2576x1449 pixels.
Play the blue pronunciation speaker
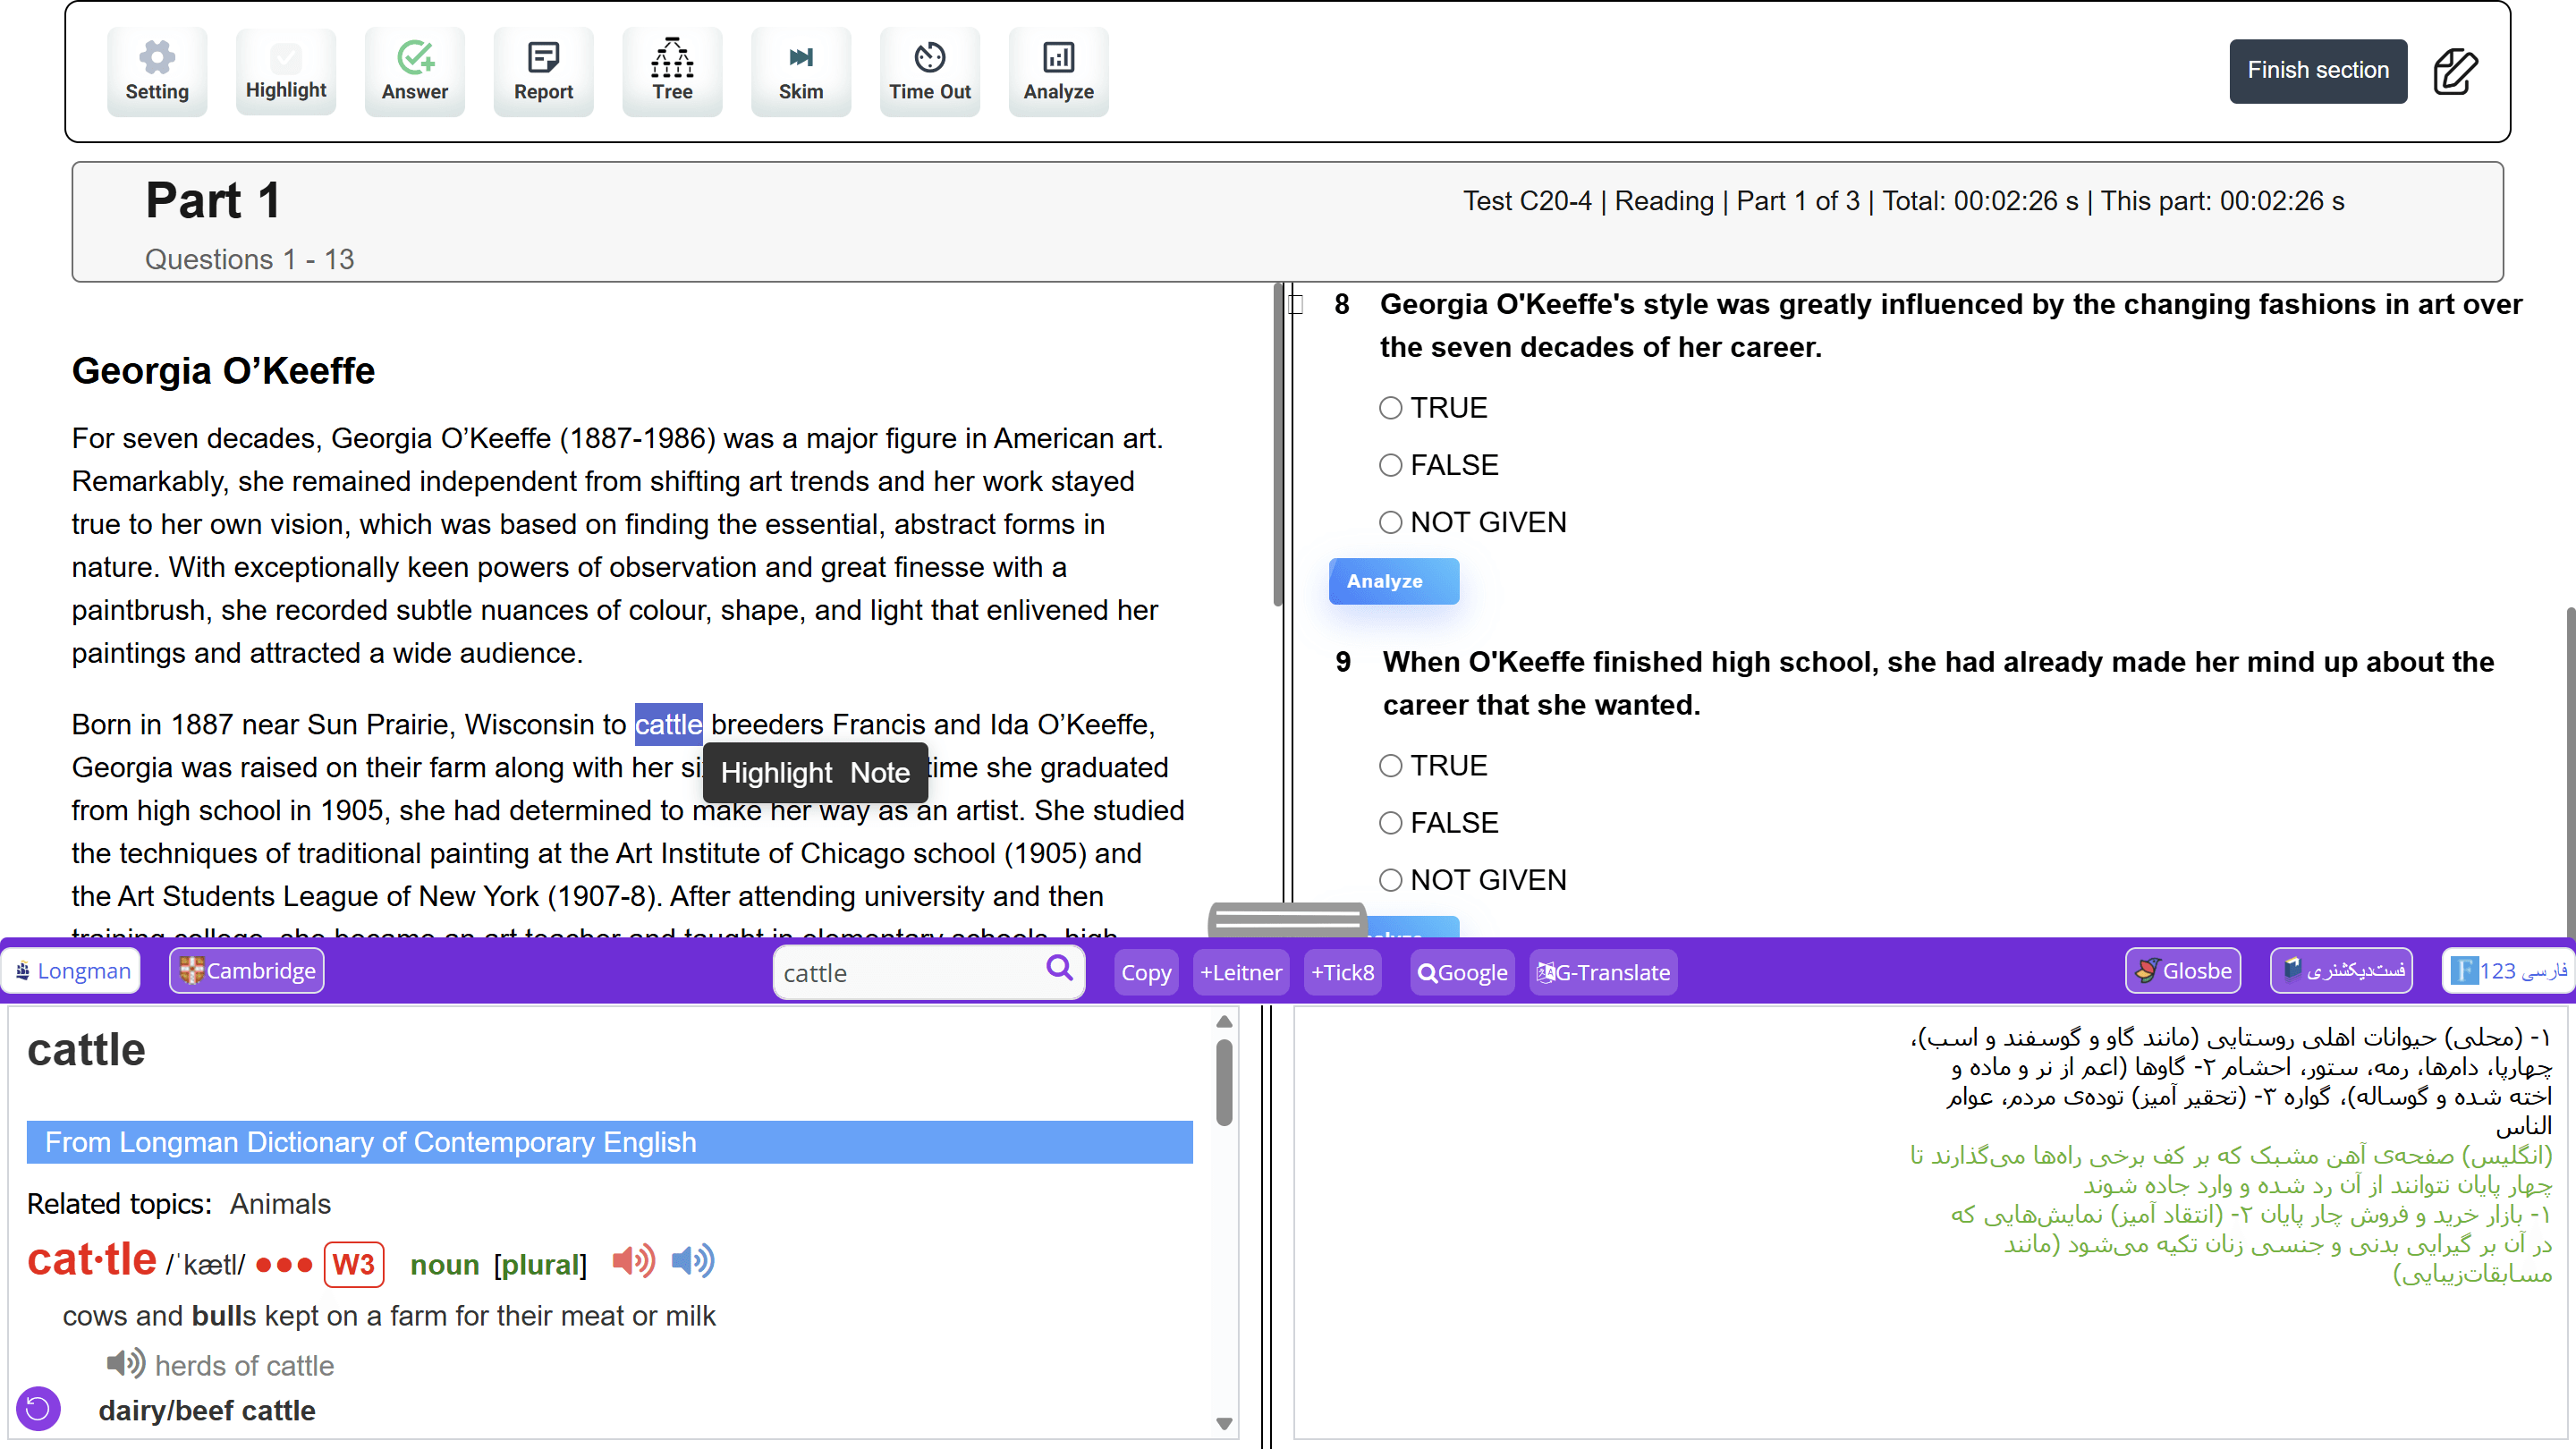click(692, 1262)
